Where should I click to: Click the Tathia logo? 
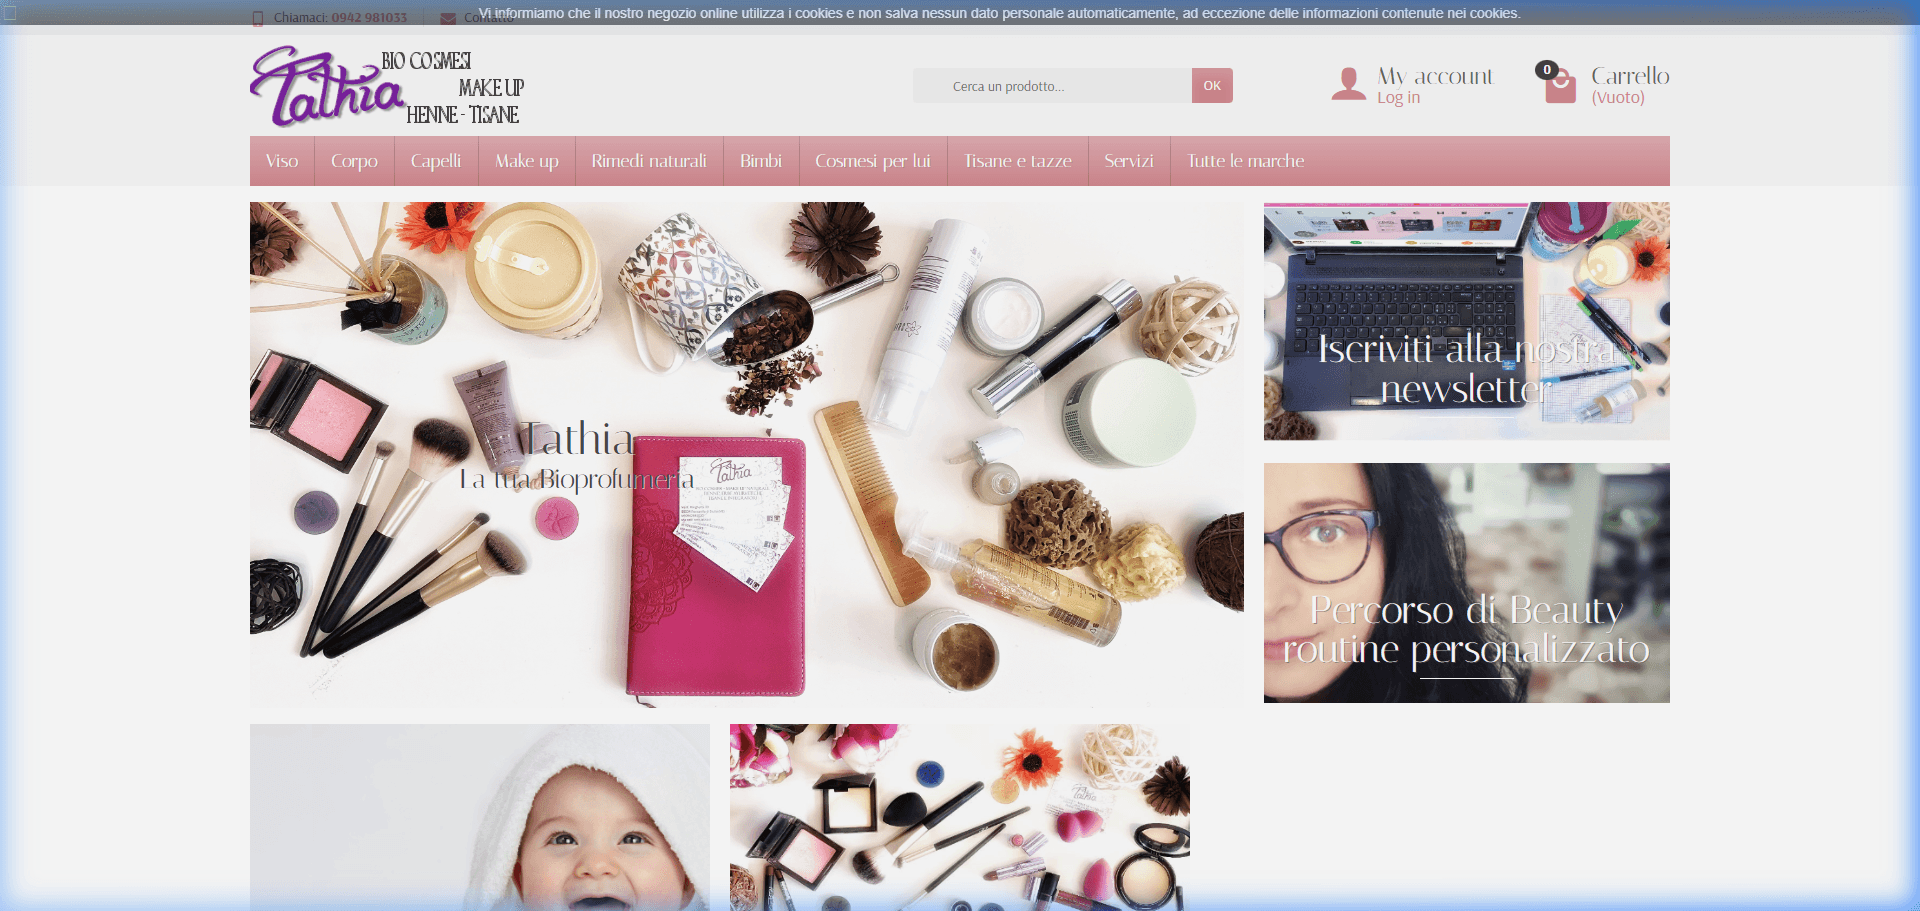pos(388,86)
